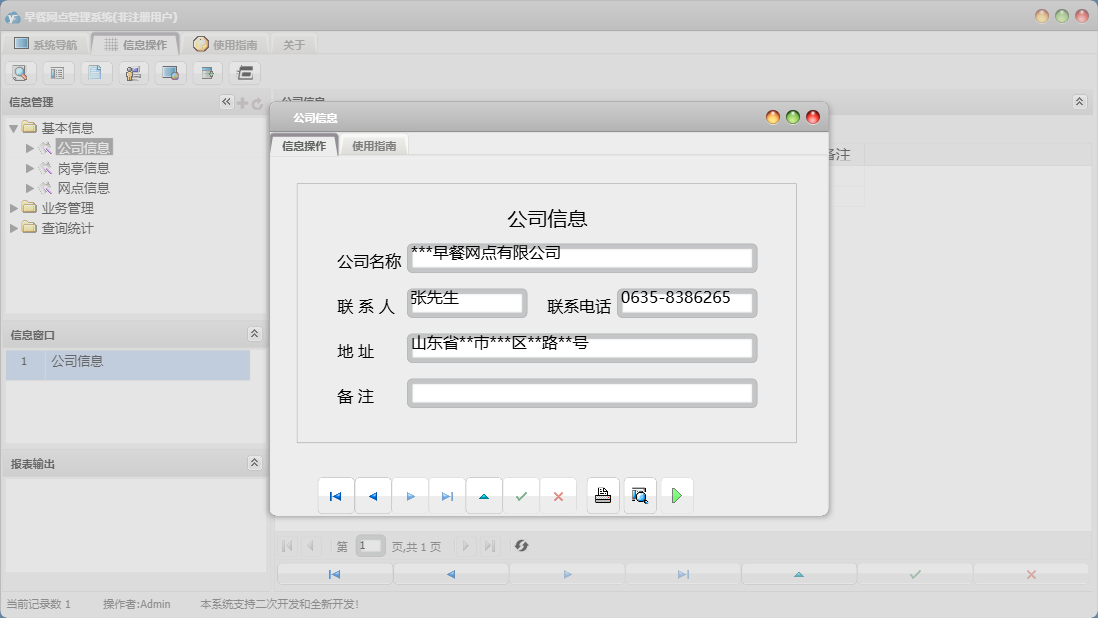The image size is (1098, 618).
Task: Select the user management toolbar icon
Action: coord(133,72)
